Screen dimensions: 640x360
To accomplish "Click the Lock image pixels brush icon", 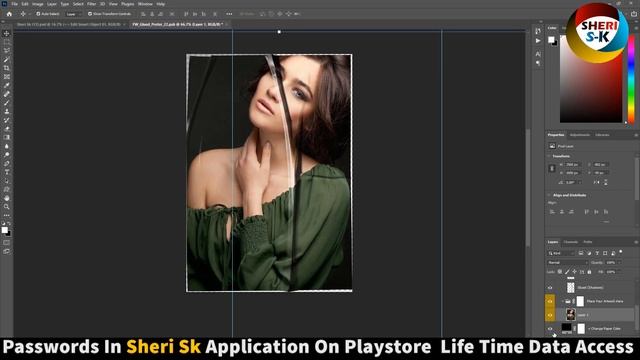I will click(567, 272).
